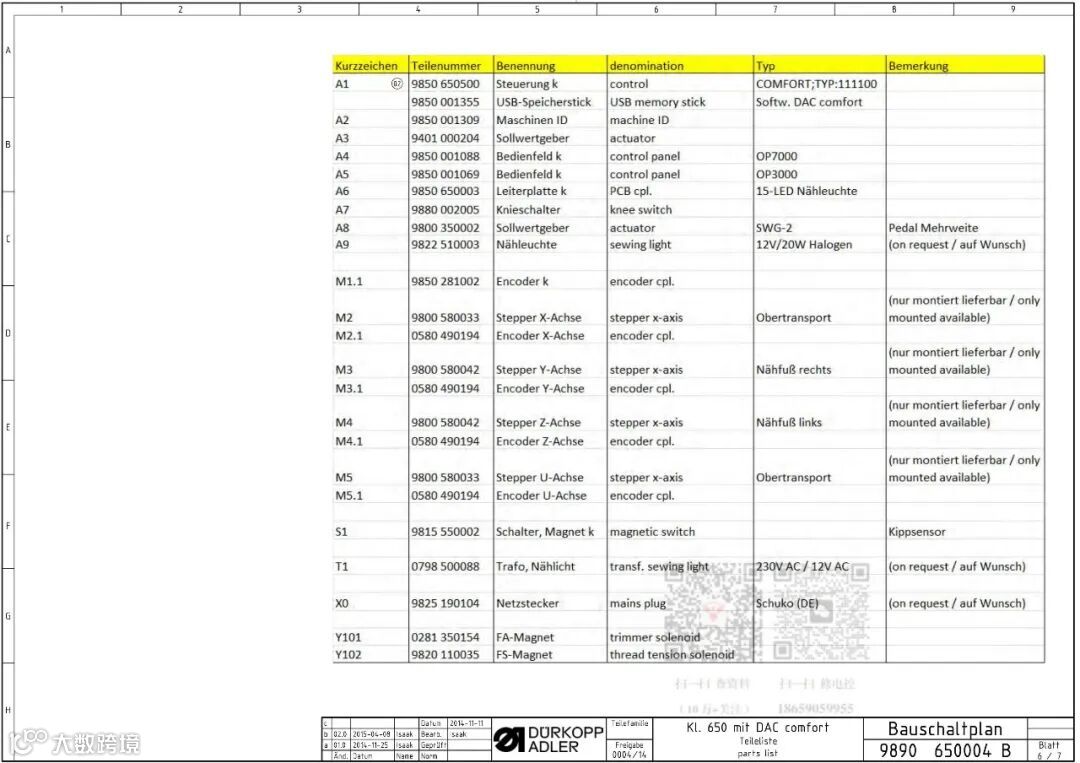1080x763 pixels.
Task: Select the 12V/20W Halogen cell
Action: (x=803, y=244)
